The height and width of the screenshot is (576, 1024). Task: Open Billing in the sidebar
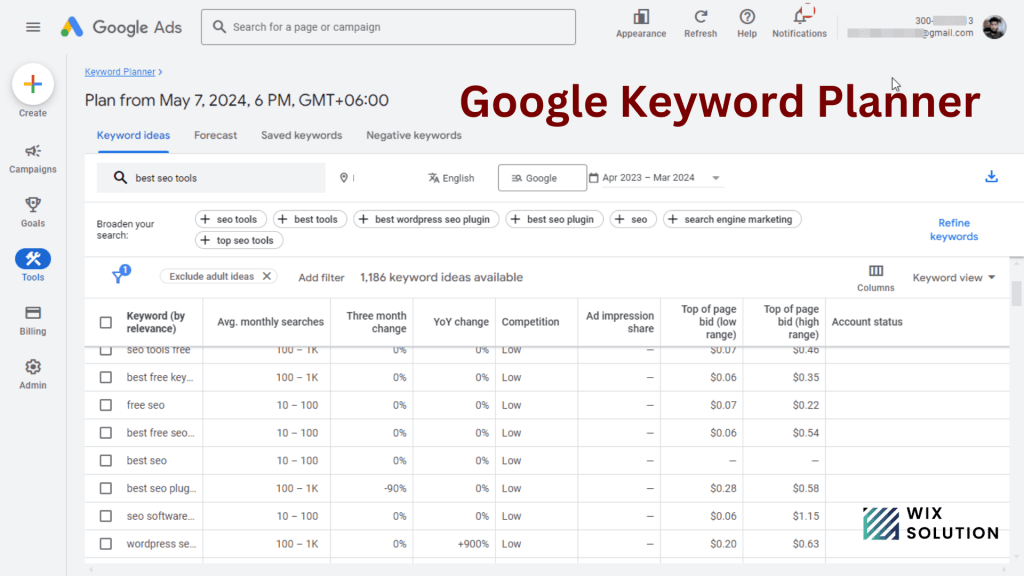click(33, 321)
